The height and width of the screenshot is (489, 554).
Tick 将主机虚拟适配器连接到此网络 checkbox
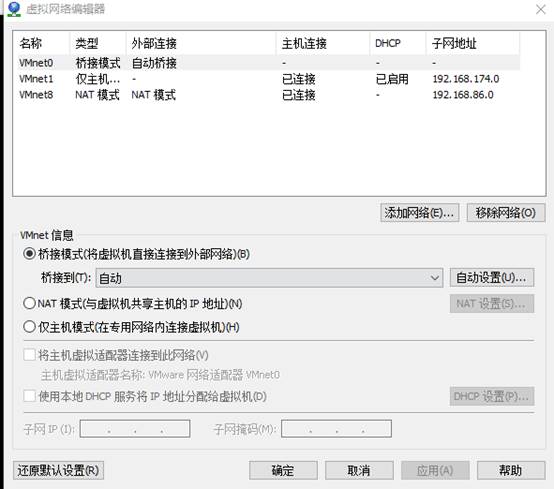[x=29, y=355]
